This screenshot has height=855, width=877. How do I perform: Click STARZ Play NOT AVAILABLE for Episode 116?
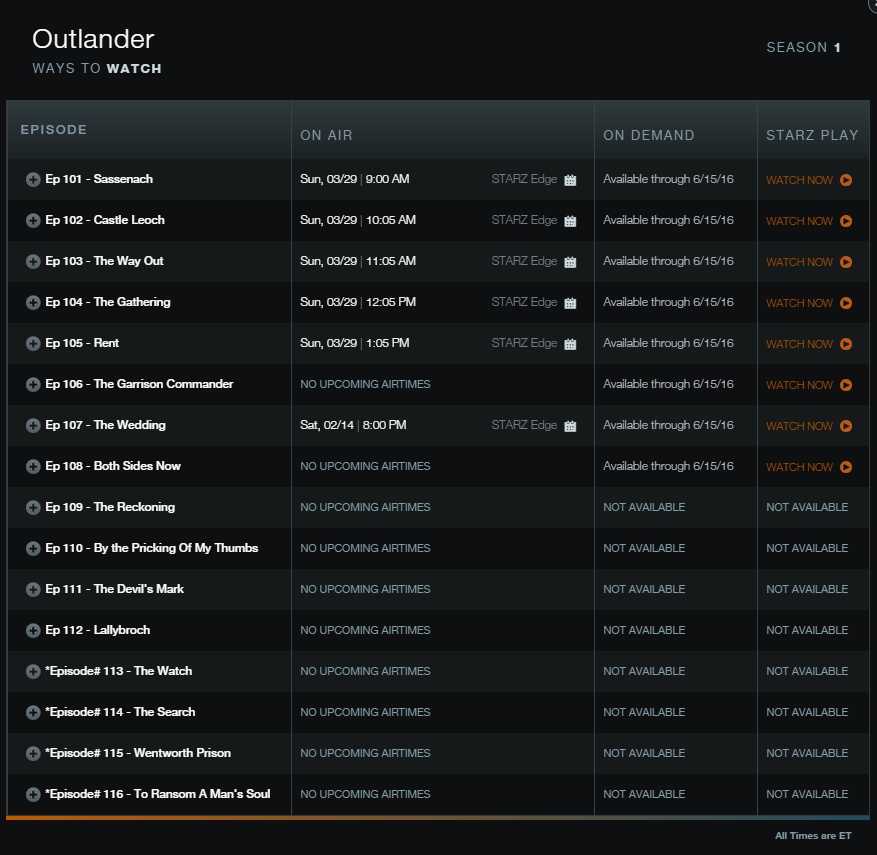(x=807, y=794)
